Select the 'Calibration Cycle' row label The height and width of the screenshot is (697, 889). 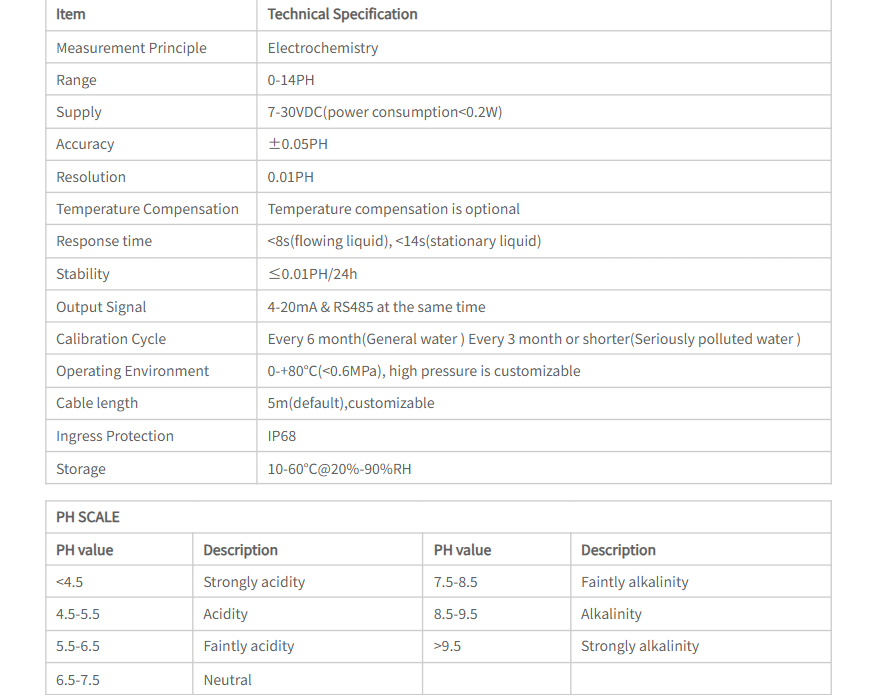(x=111, y=339)
